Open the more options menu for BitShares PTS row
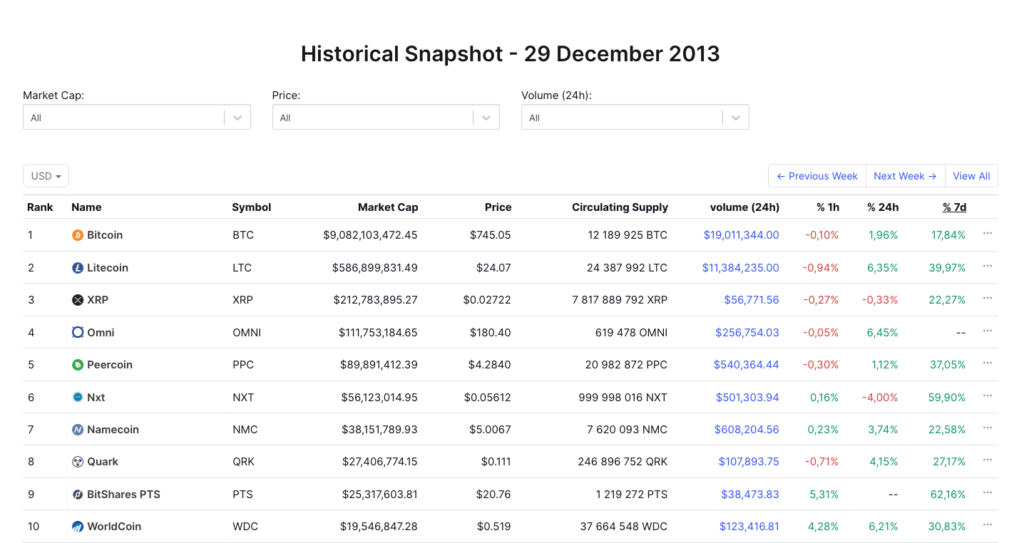Screen dimensions: 1024x543 tap(987, 493)
